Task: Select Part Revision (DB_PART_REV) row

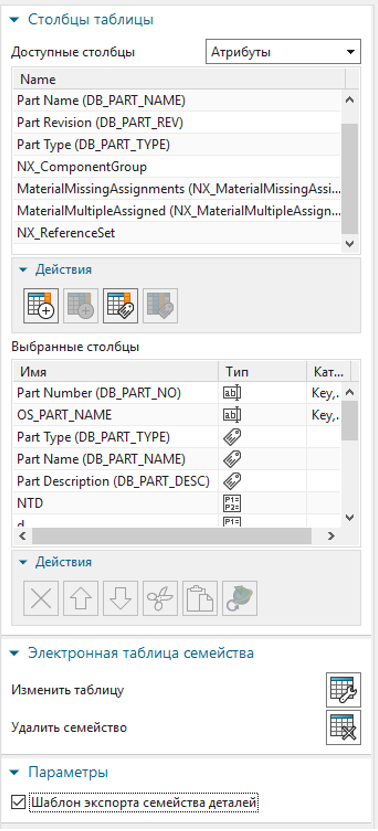Action: [177, 122]
